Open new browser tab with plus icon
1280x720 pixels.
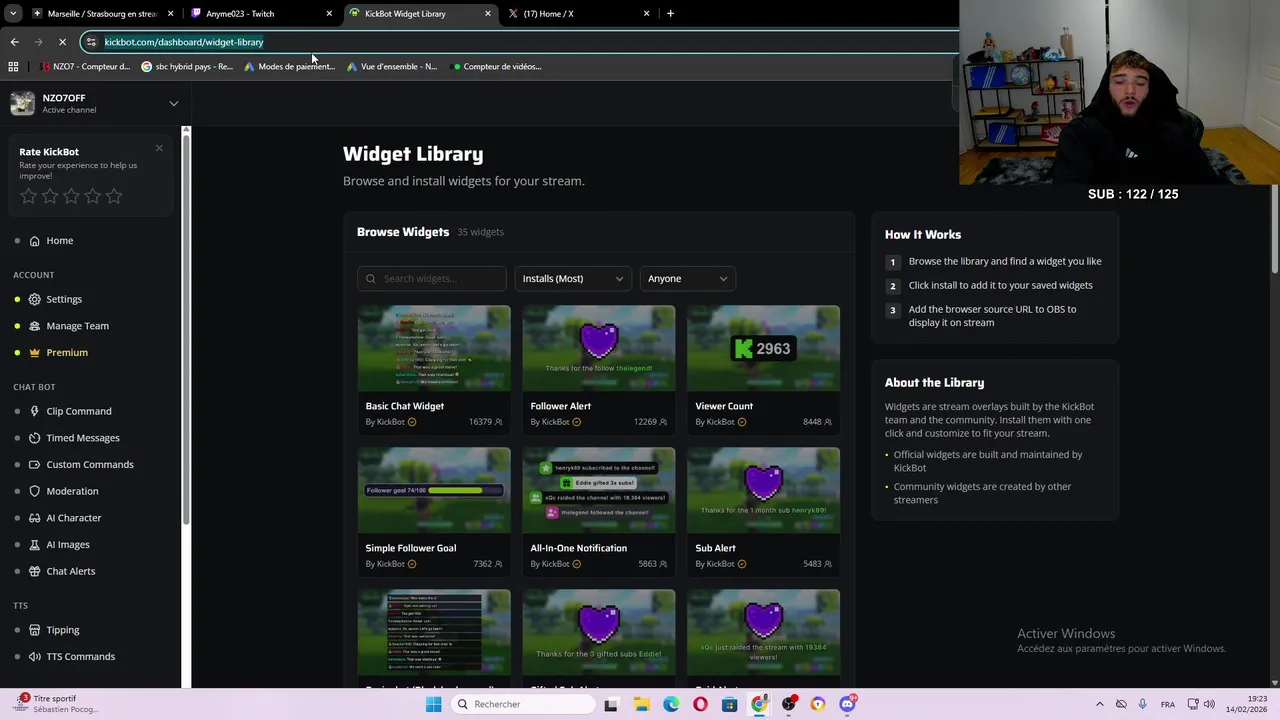[670, 14]
